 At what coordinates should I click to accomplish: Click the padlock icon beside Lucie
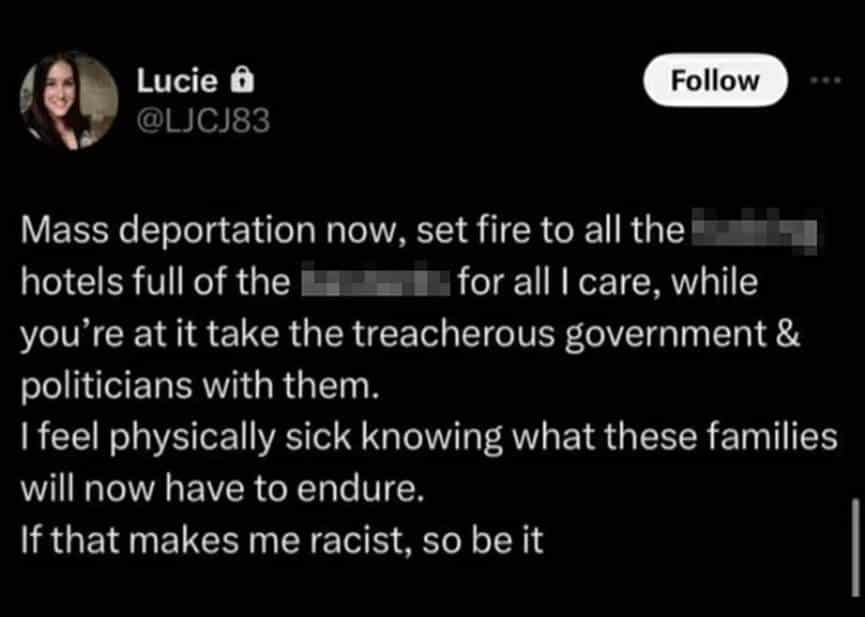pyautogui.click(x=241, y=80)
